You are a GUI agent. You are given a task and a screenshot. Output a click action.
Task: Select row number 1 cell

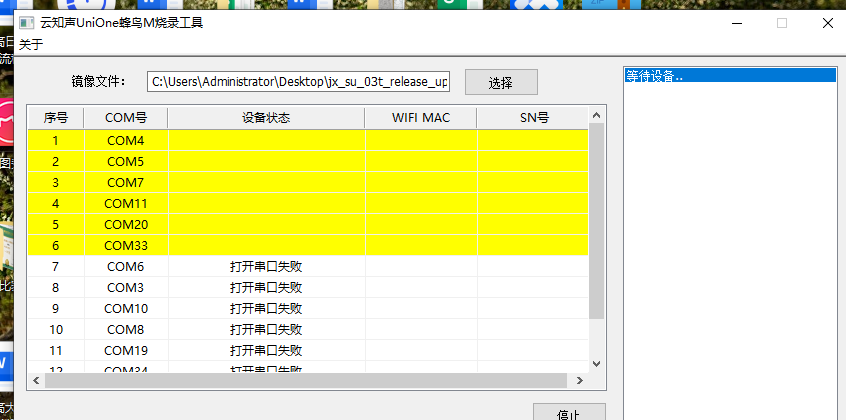click(x=56, y=140)
